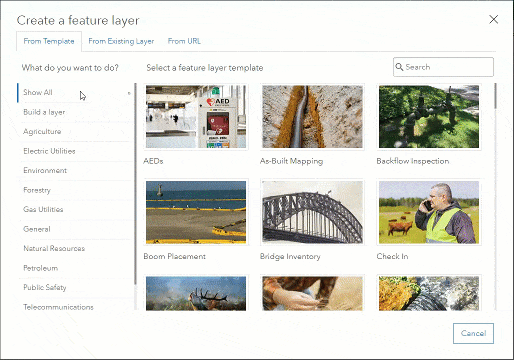Open the From URL tab
Viewport: 514px width, 360px height.
(x=184, y=41)
